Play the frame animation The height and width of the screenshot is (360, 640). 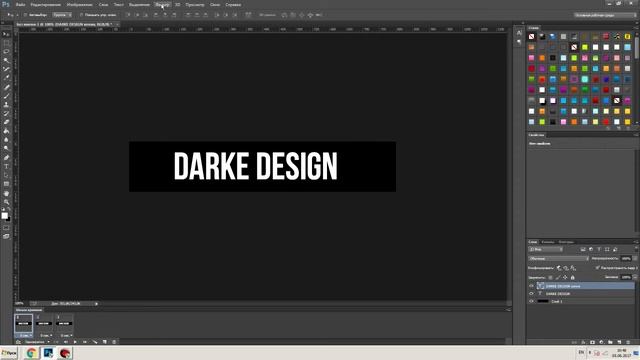[x=75, y=342]
